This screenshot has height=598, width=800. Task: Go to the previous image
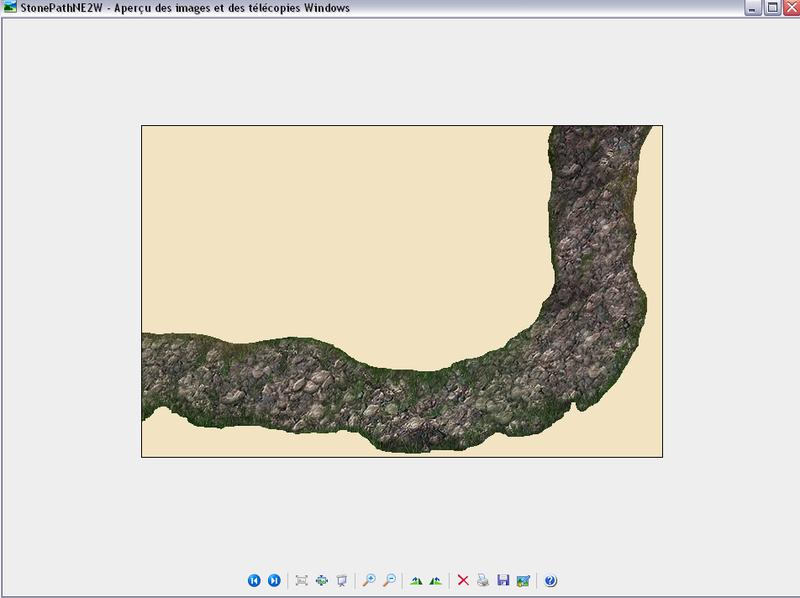[254, 580]
